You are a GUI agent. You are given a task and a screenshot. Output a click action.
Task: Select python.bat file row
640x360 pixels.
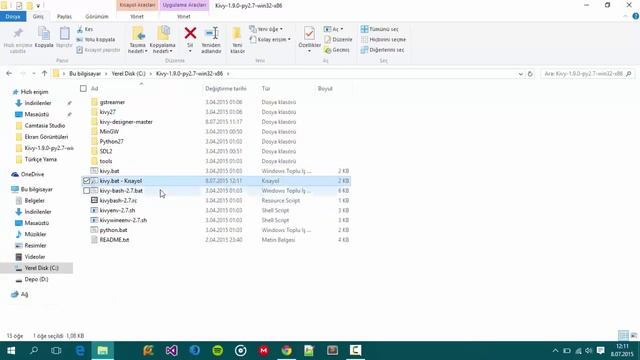216,230
